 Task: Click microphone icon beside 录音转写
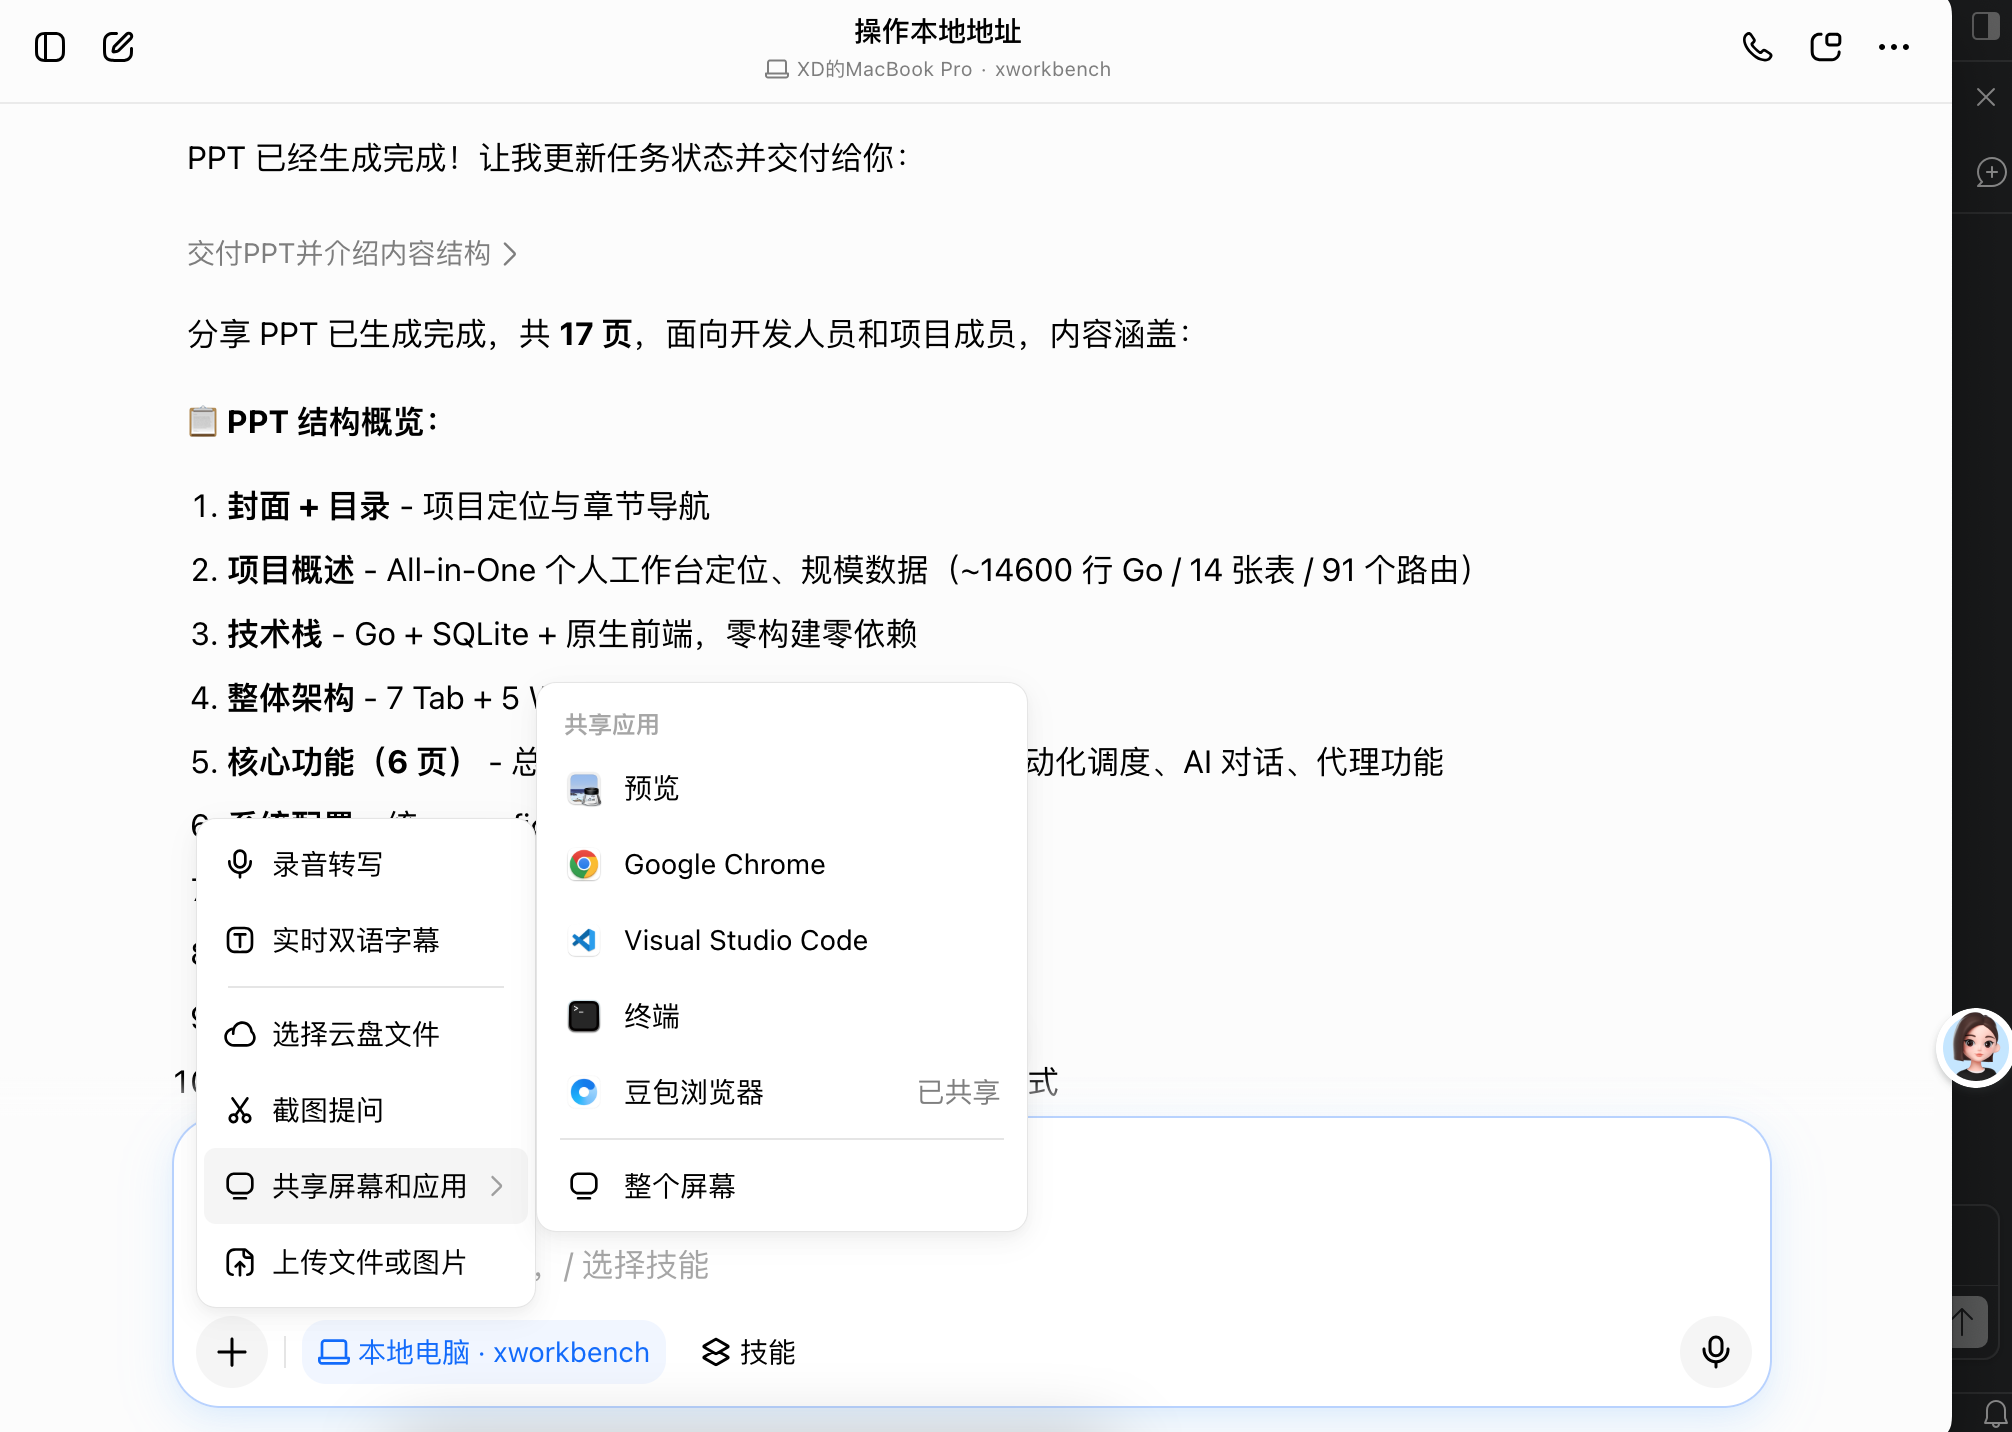(x=240, y=864)
